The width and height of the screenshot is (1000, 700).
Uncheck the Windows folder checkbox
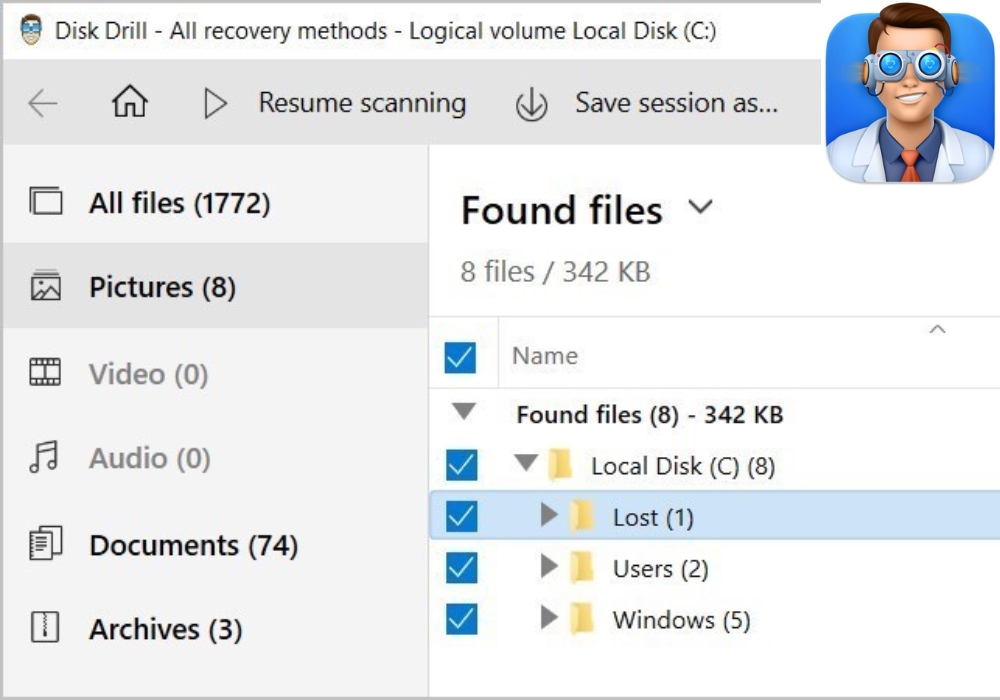point(462,619)
